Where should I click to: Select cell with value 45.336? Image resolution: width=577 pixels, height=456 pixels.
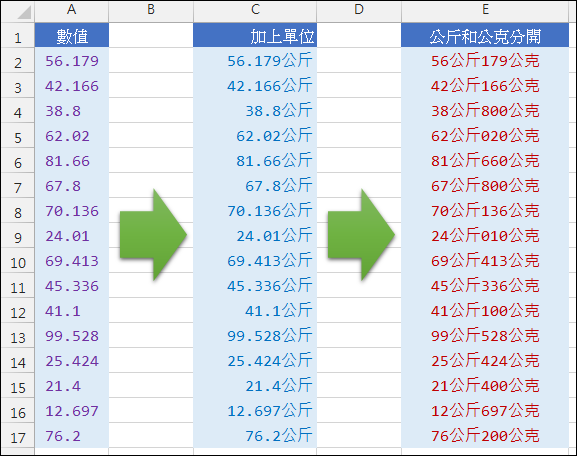(72, 286)
